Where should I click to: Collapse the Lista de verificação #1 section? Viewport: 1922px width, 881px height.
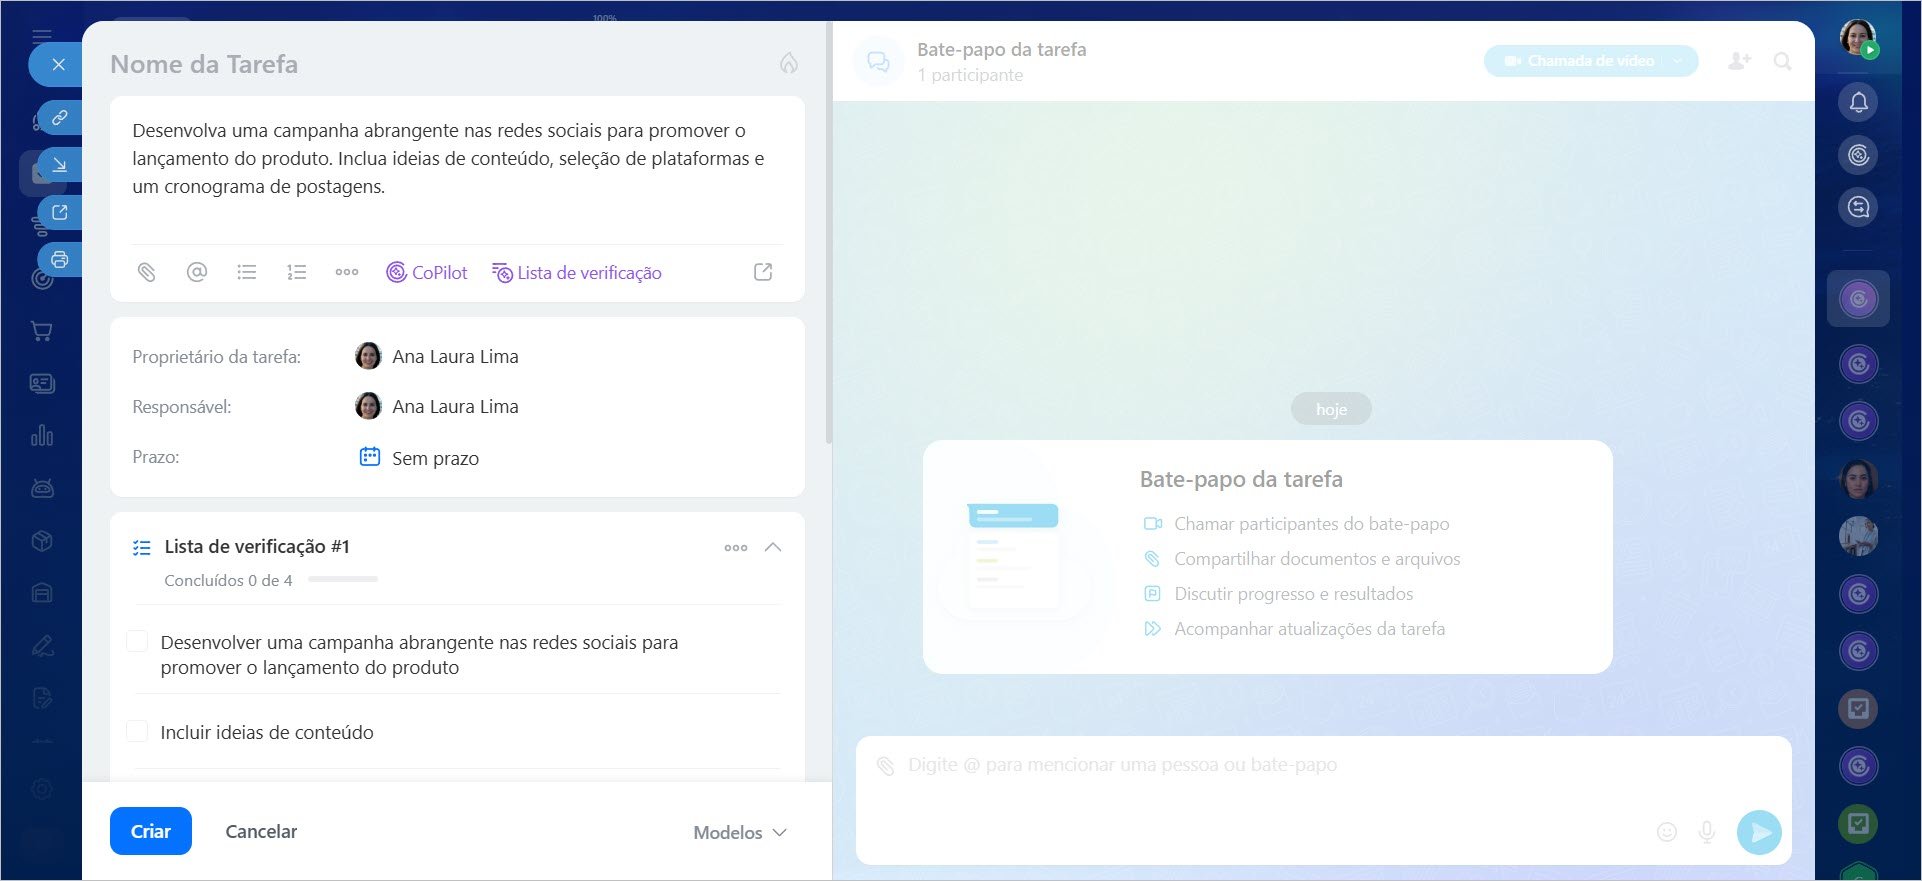773,547
